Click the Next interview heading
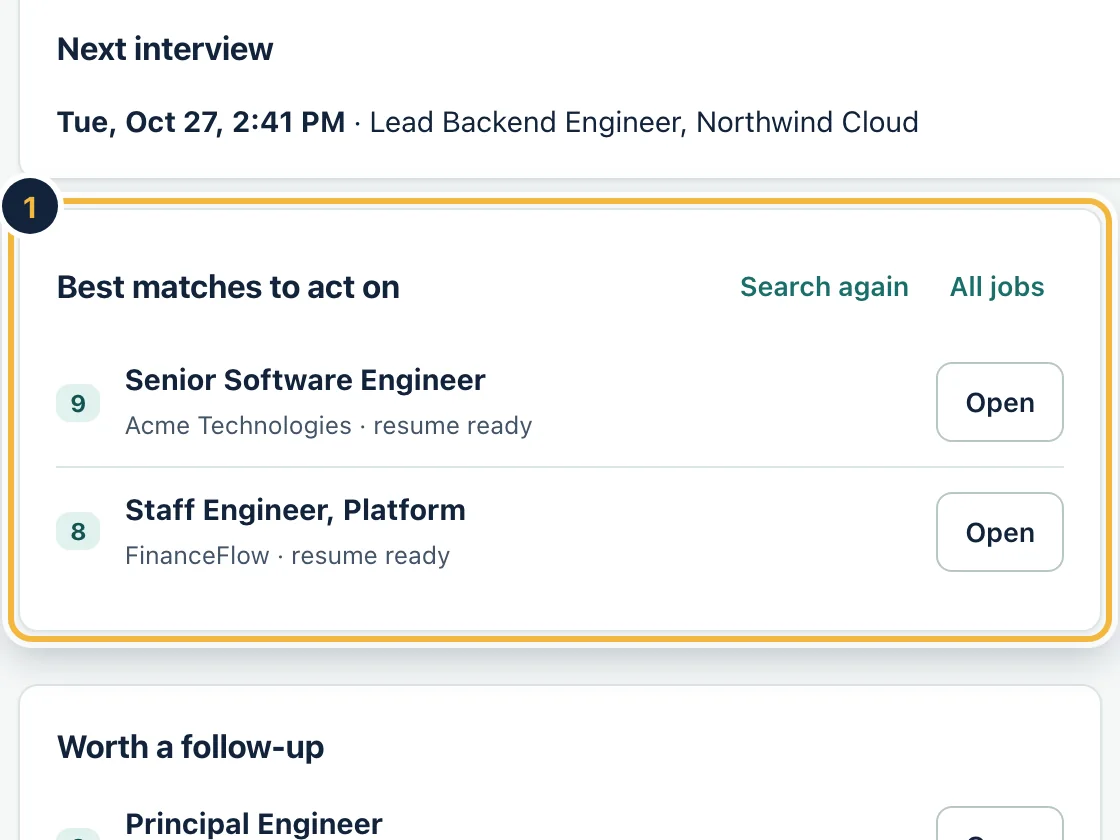The width and height of the screenshot is (1120, 840). pyautogui.click(x=165, y=49)
